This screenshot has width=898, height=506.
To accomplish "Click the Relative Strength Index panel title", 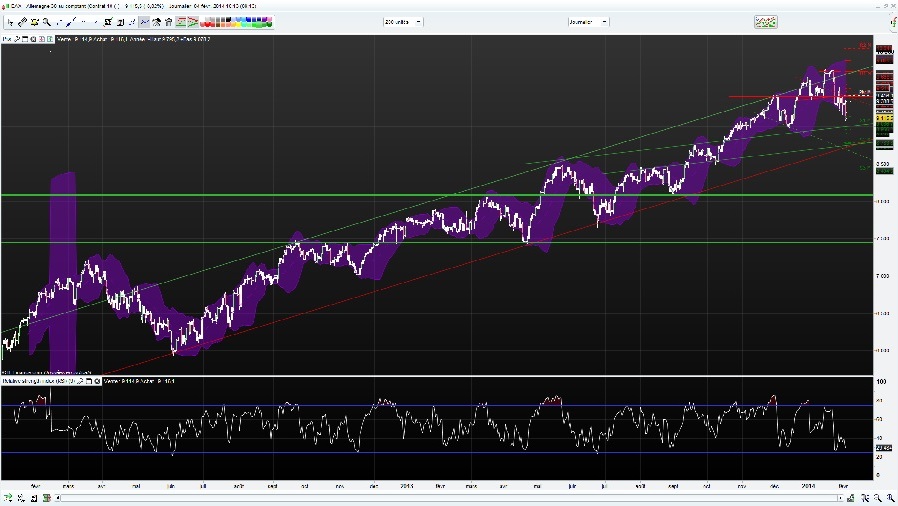I will (x=38, y=381).
